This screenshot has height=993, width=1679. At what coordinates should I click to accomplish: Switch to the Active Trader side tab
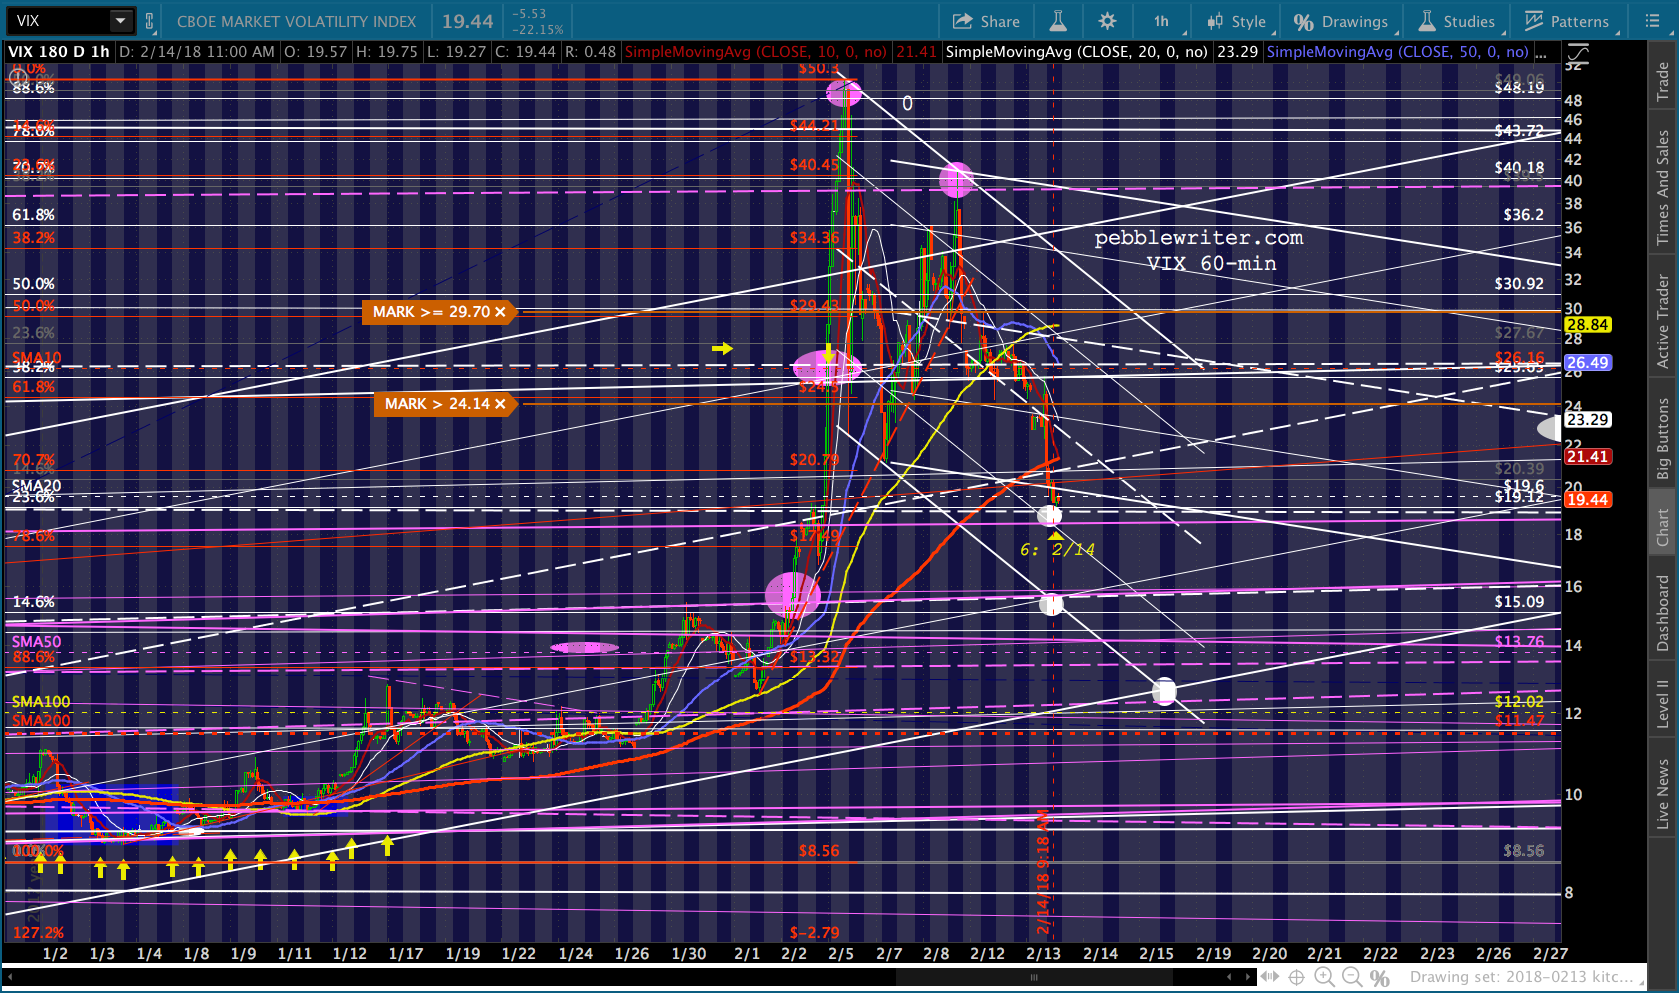(x=1663, y=322)
